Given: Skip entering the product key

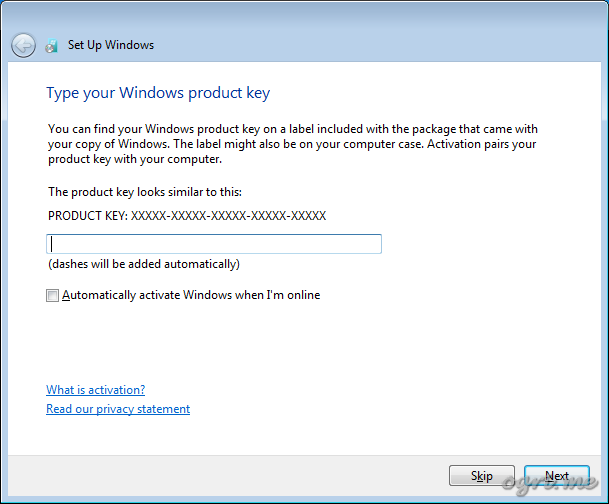Looking at the screenshot, I should point(482,475).
